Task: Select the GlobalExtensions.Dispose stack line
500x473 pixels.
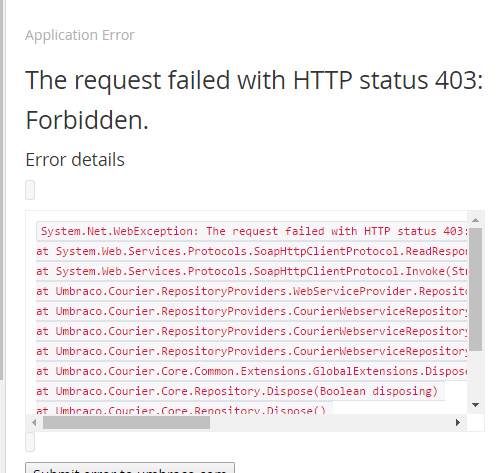Action: pos(252,371)
